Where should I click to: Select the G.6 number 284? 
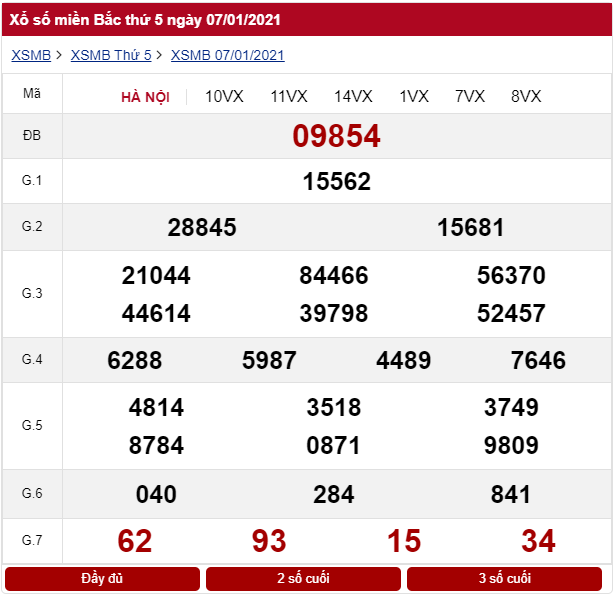334,494
